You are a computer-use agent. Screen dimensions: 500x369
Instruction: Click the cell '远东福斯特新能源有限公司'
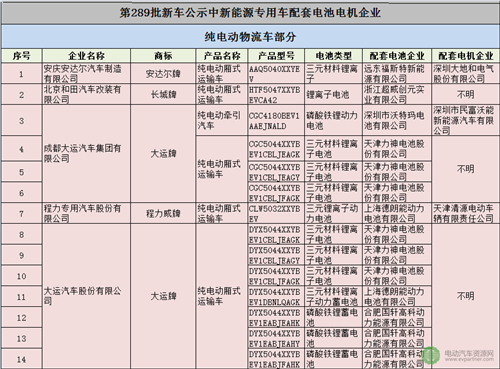point(397,74)
